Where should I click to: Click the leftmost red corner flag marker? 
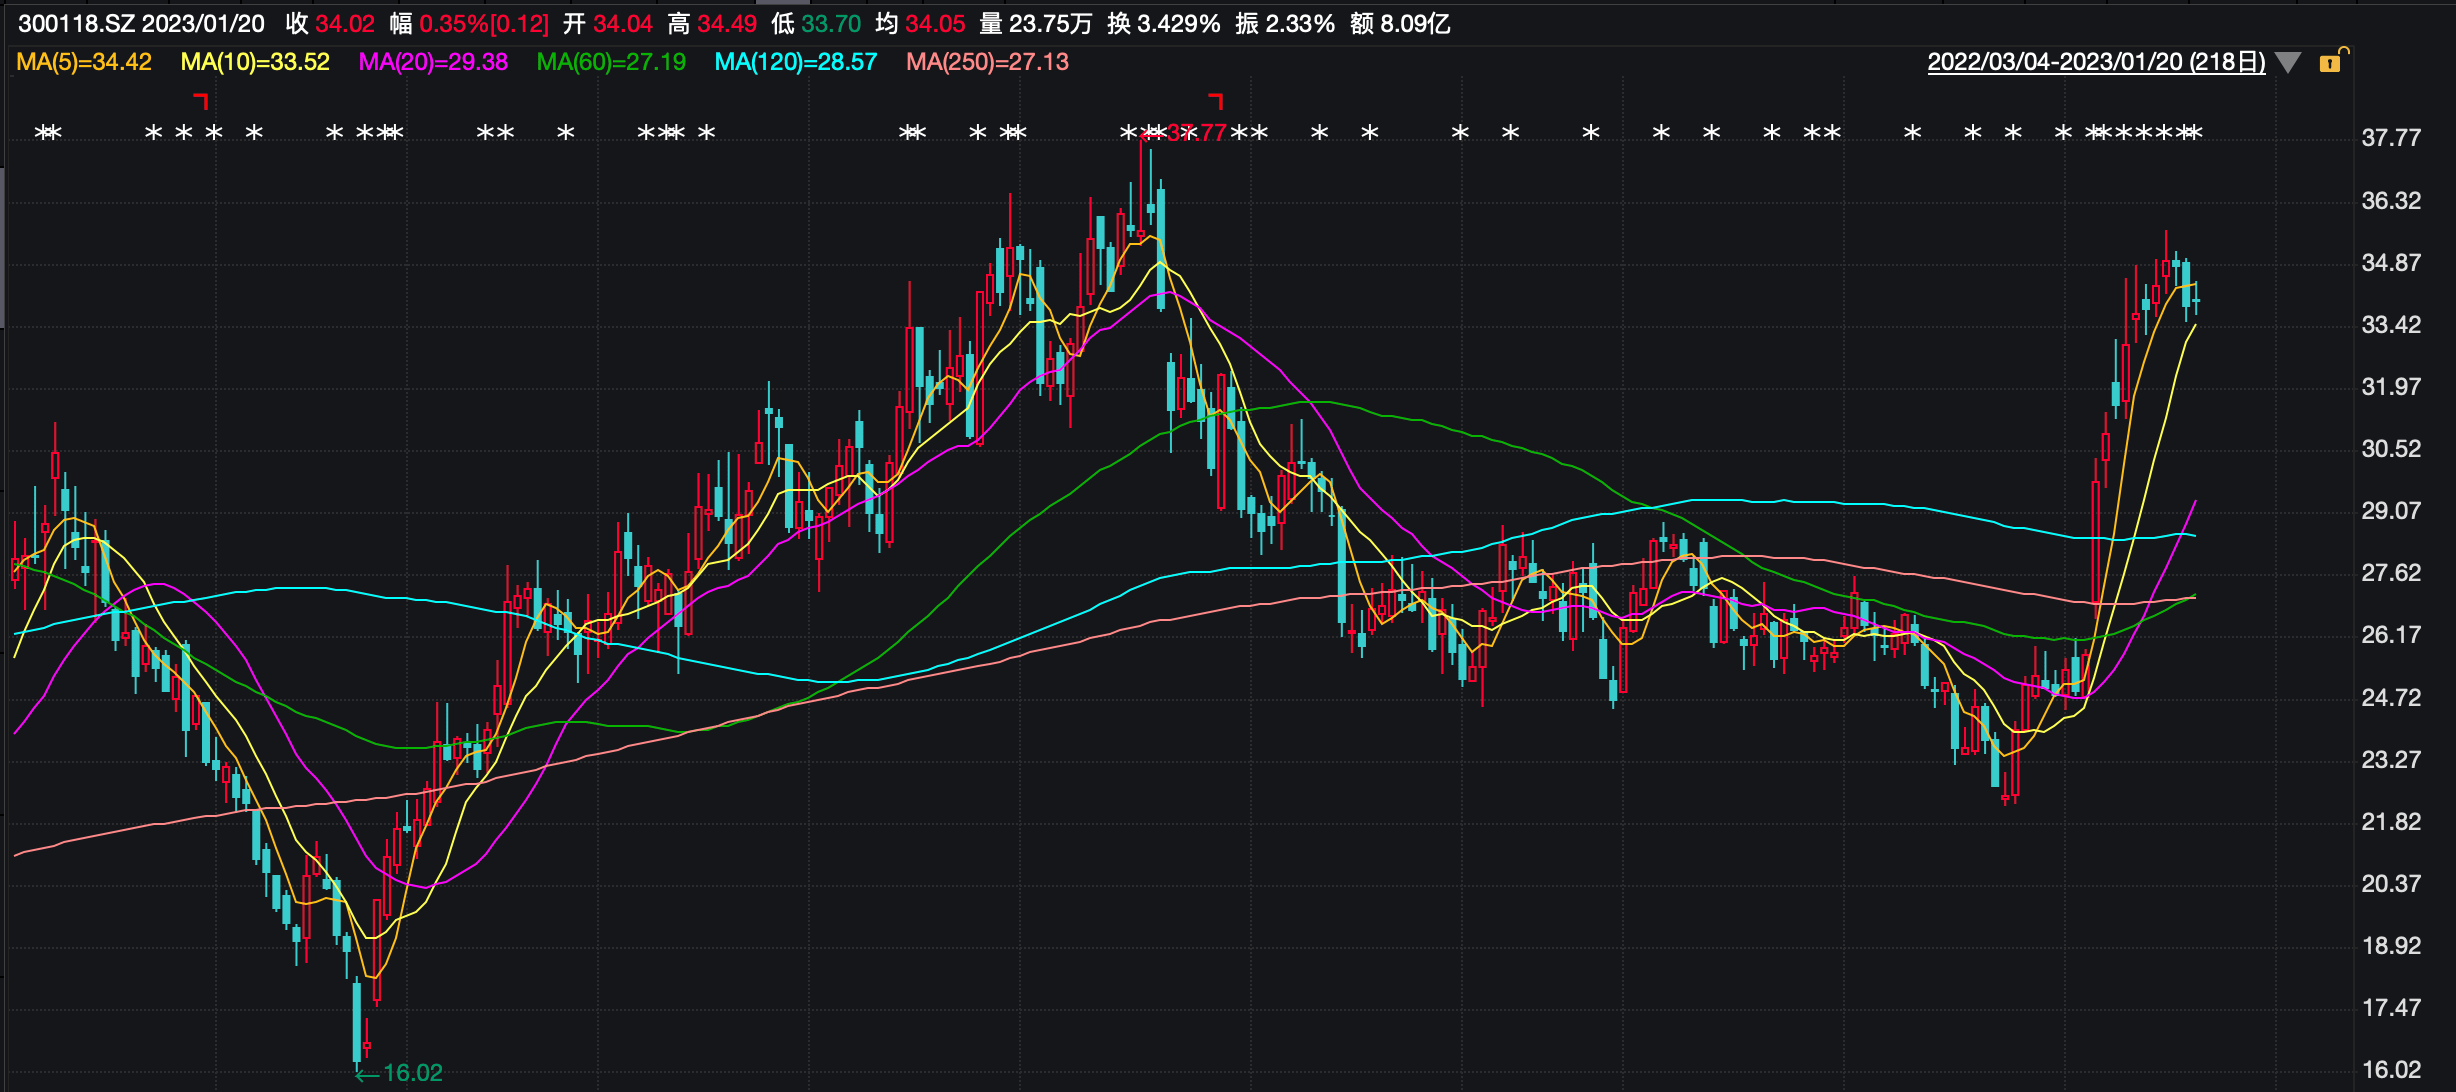click(x=201, y=101)
